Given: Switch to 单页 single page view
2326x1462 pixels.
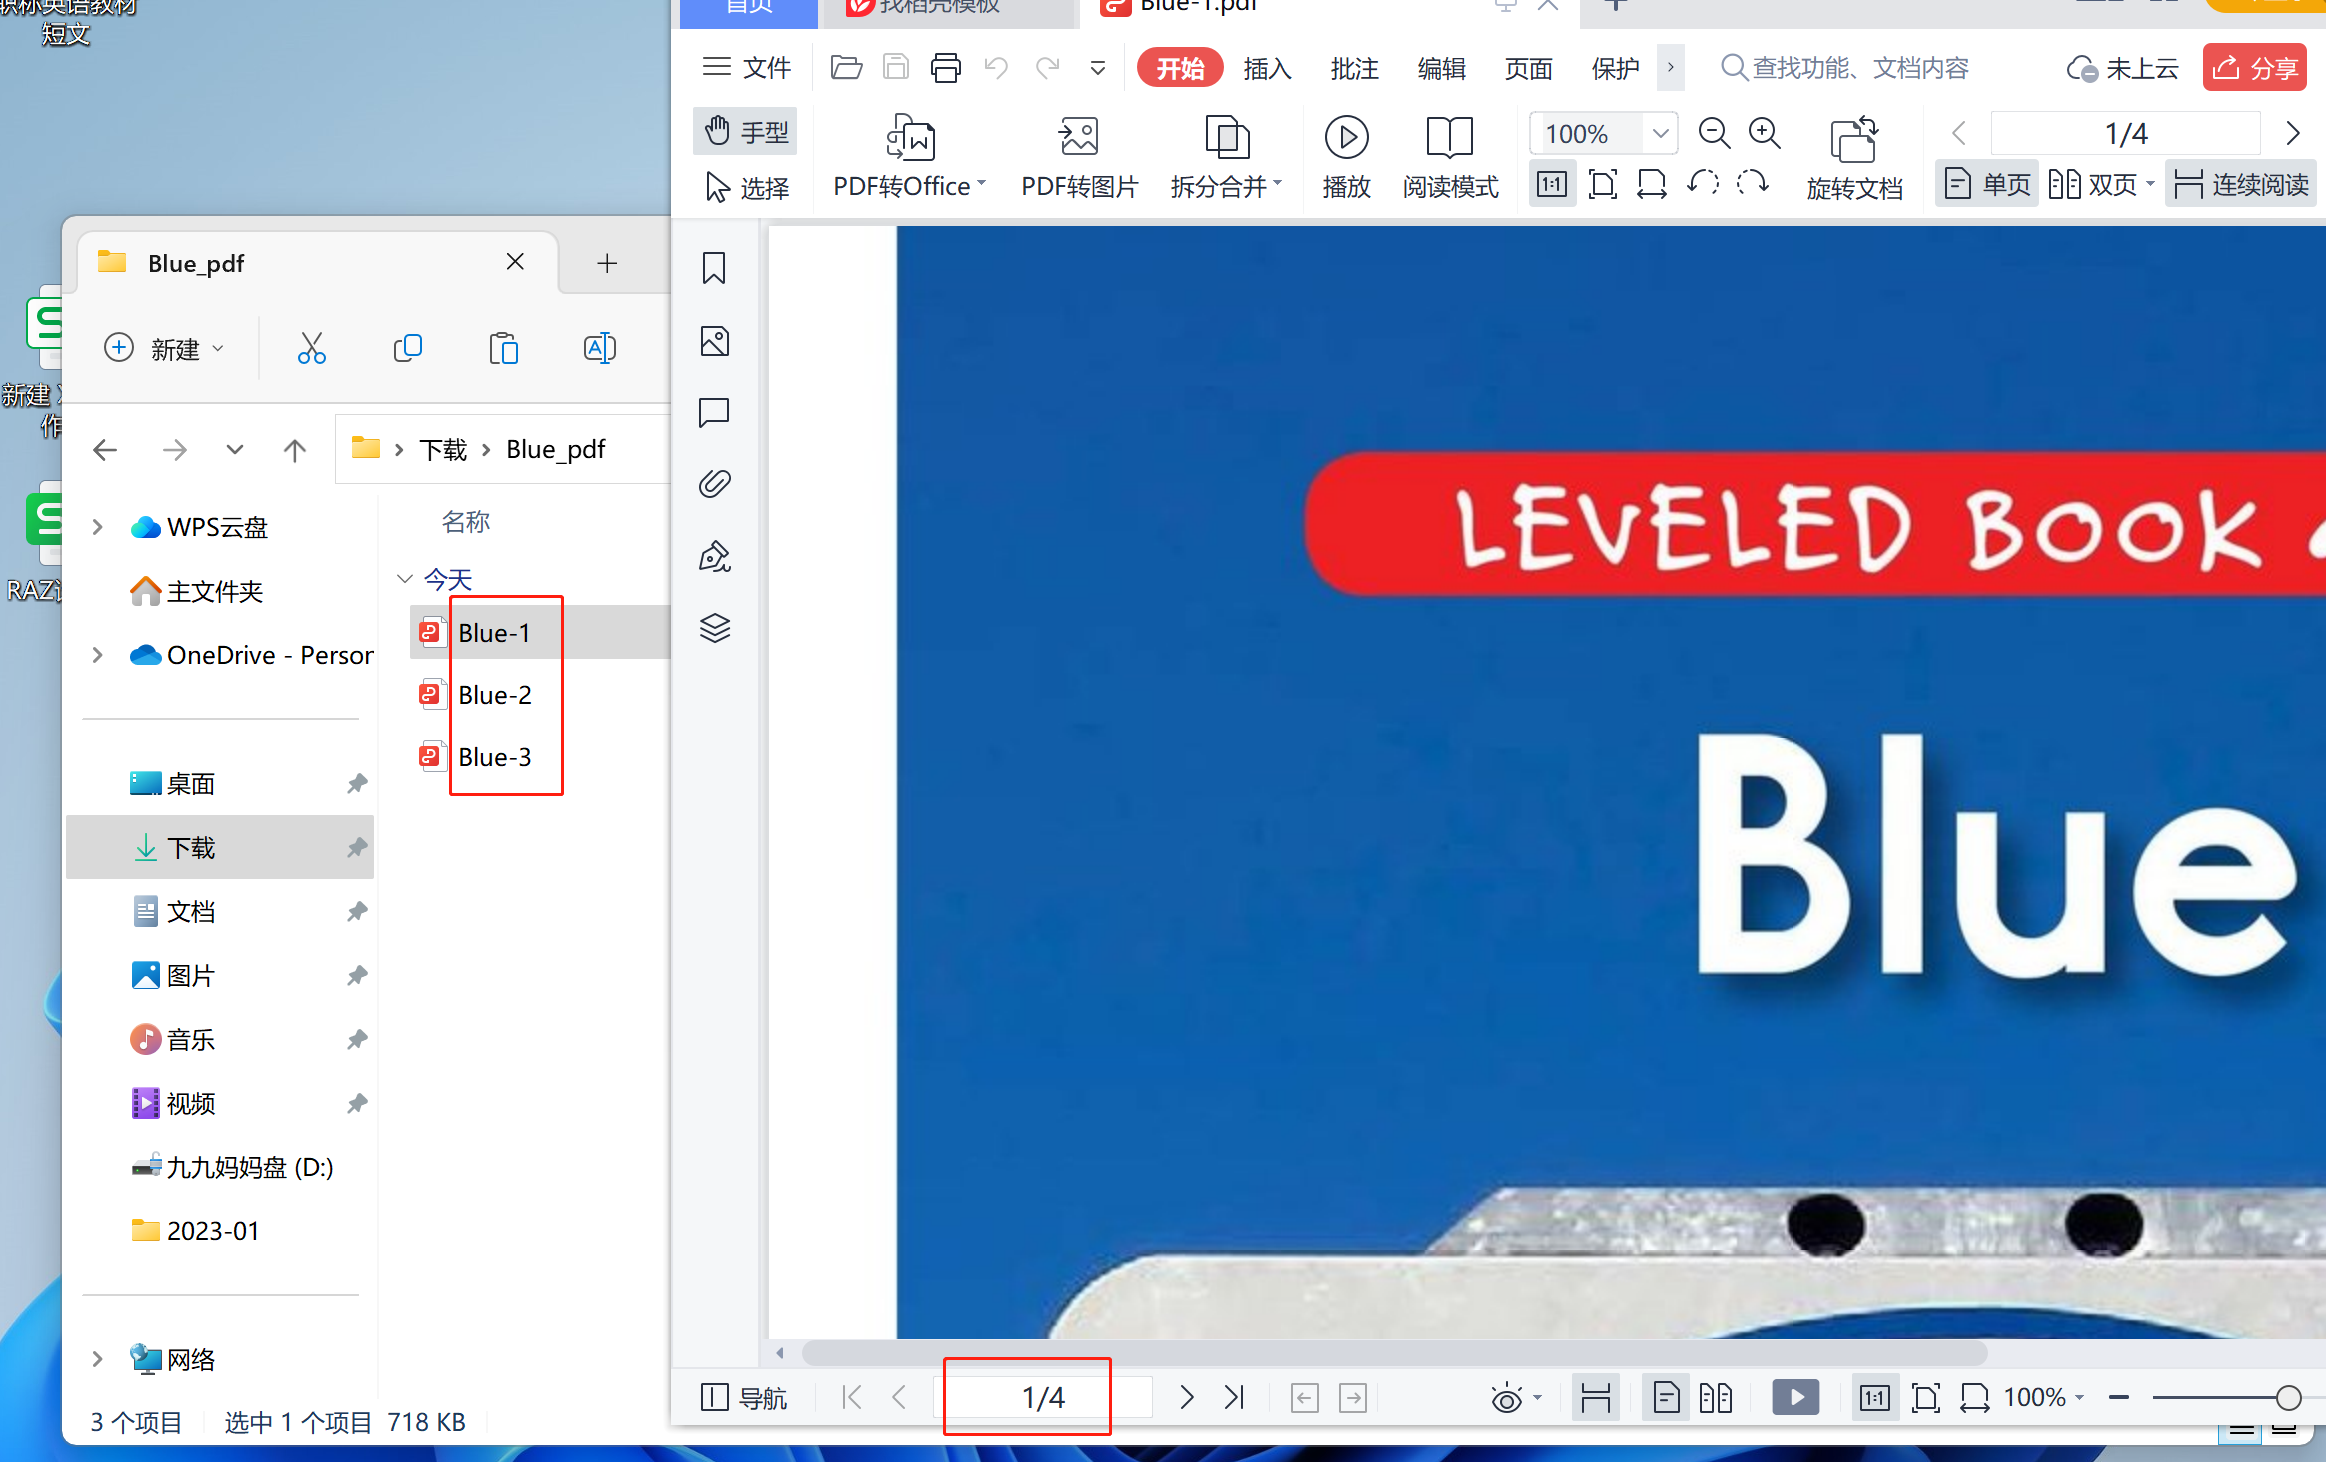Looking at the screenshot, I should [1987, 185].
